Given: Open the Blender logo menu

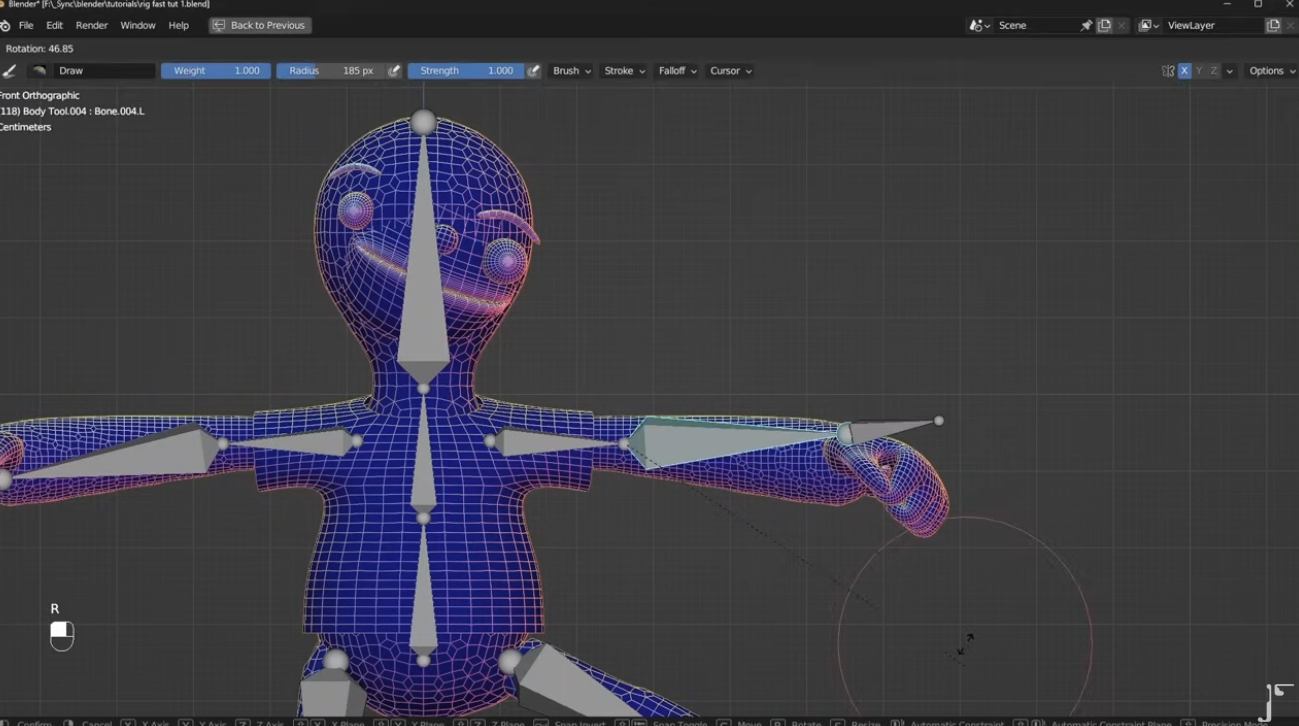Looking at the screenshot, I should pyautogui.click(x=5, y=25).
